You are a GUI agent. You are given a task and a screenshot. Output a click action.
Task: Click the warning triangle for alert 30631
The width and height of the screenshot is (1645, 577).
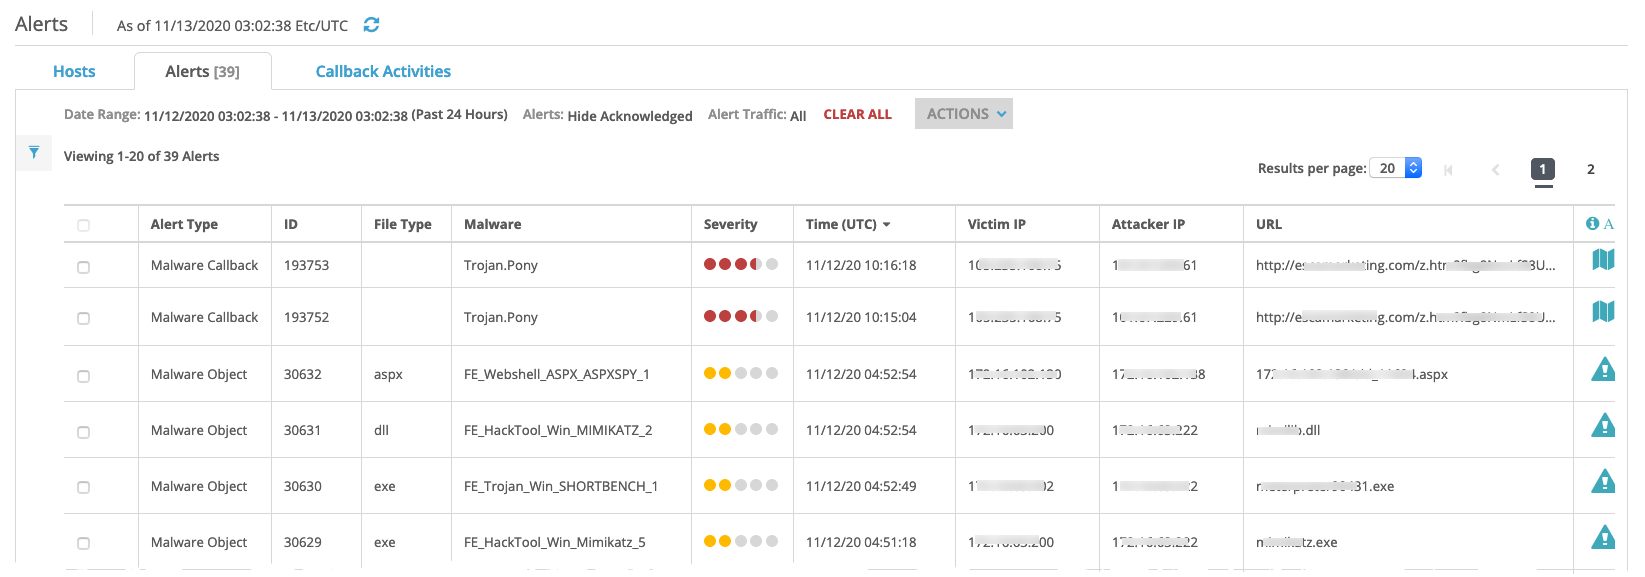pos(1603,426)
